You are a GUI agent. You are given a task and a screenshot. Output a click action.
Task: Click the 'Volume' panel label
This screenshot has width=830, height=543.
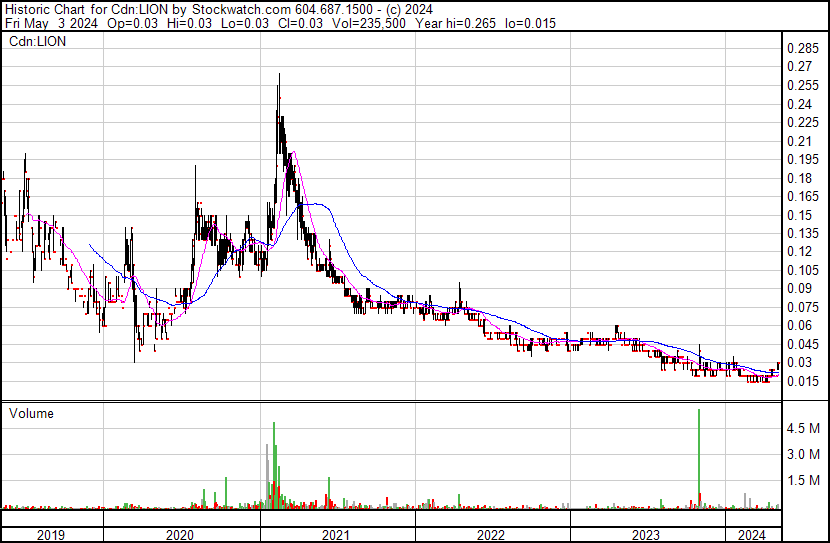[31, 413]
